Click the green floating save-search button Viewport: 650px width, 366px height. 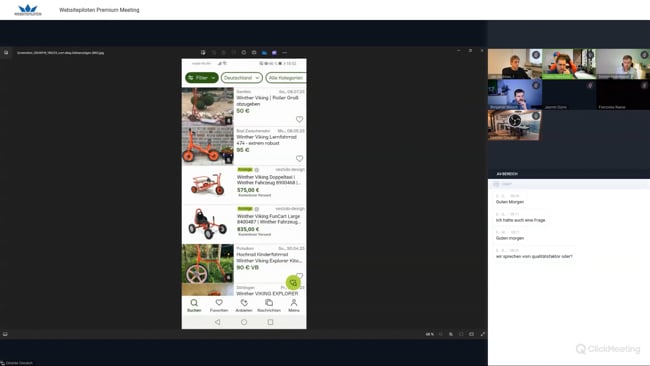point(293,283)
